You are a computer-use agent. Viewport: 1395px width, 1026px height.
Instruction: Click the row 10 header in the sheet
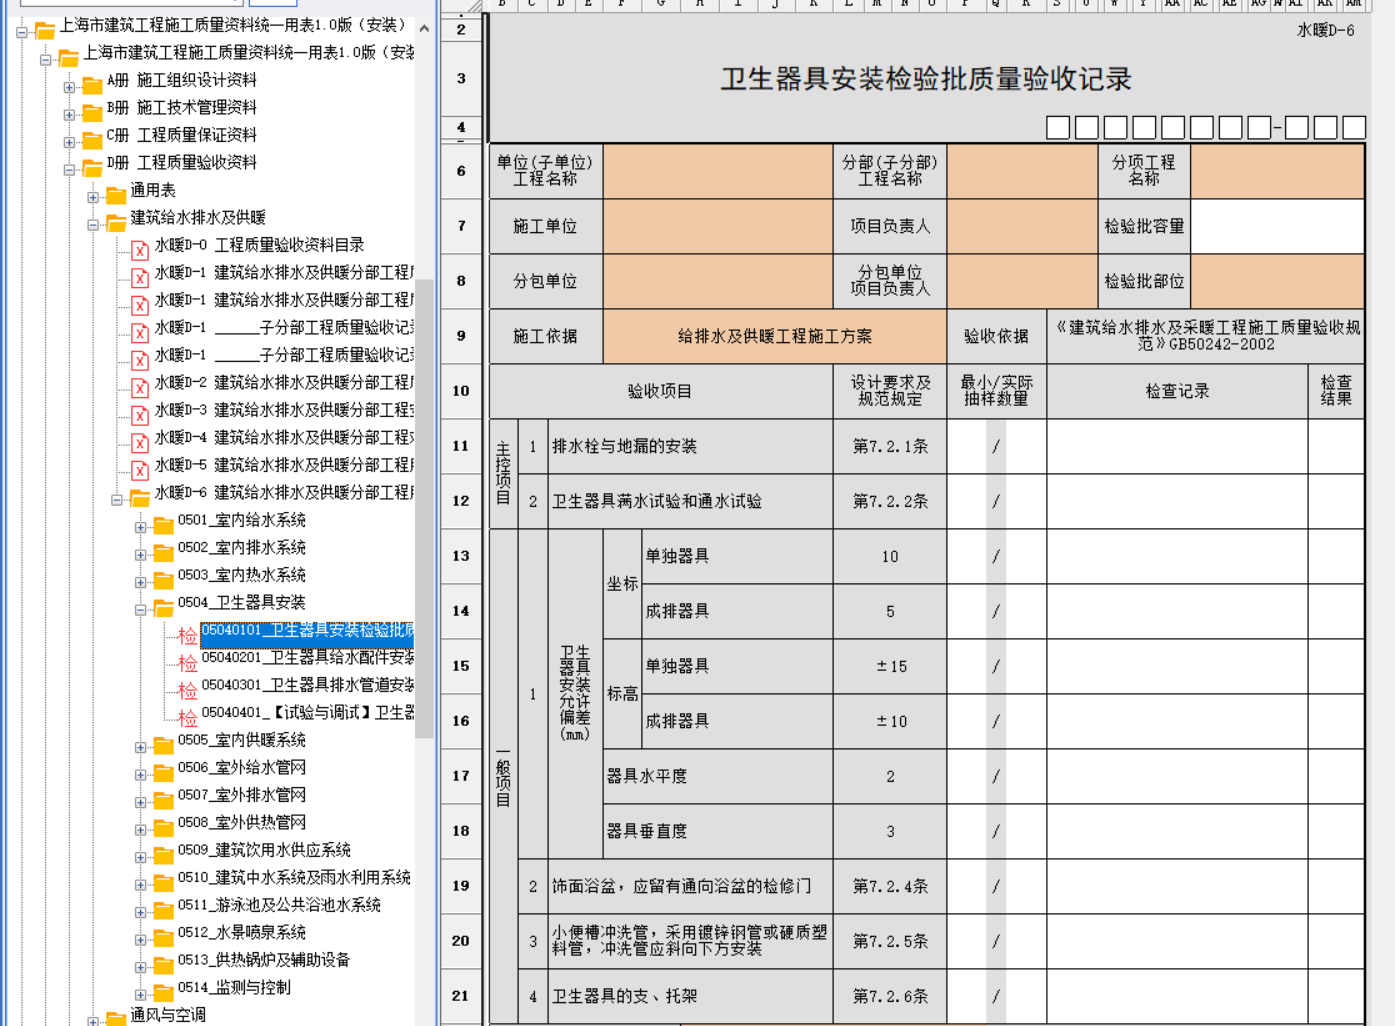click(x=460, y=391)
